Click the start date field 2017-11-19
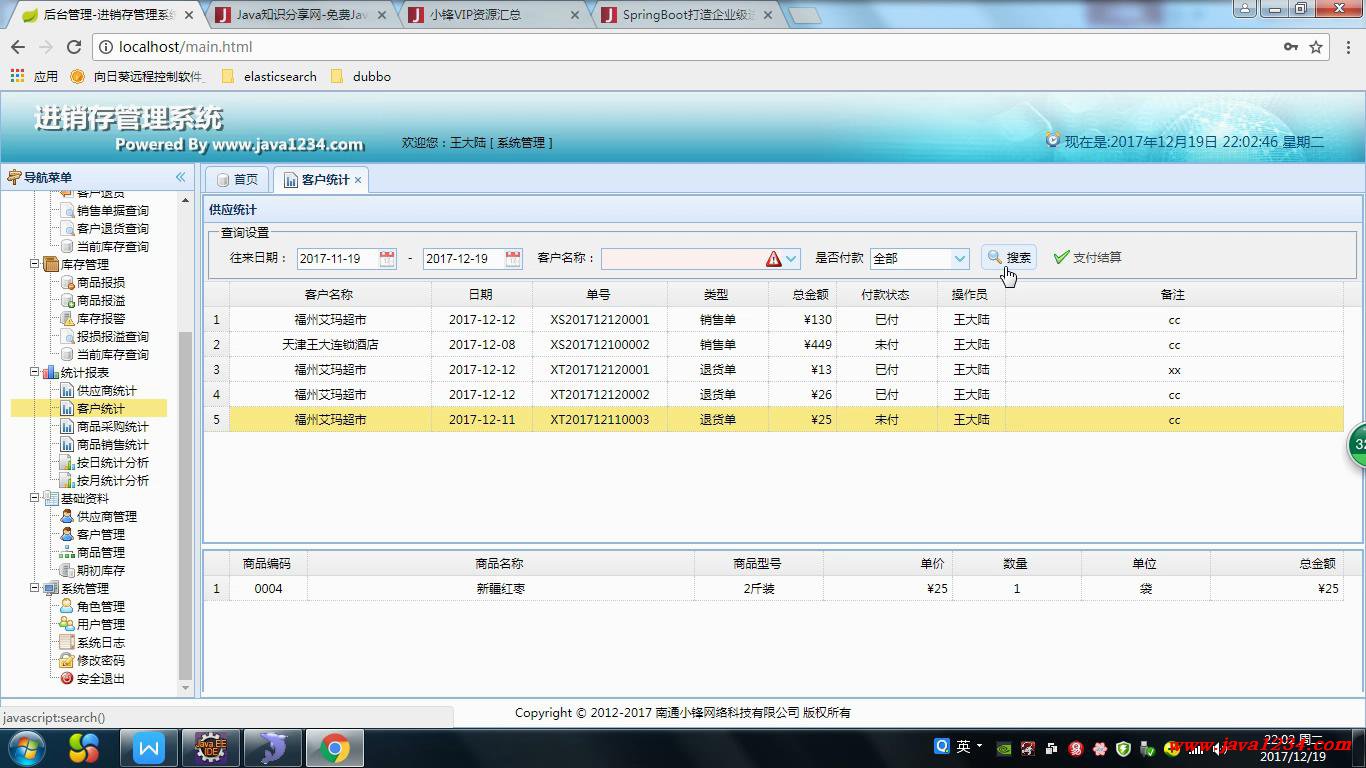Viewport: 1366px width, 768px height. (337, 258)
